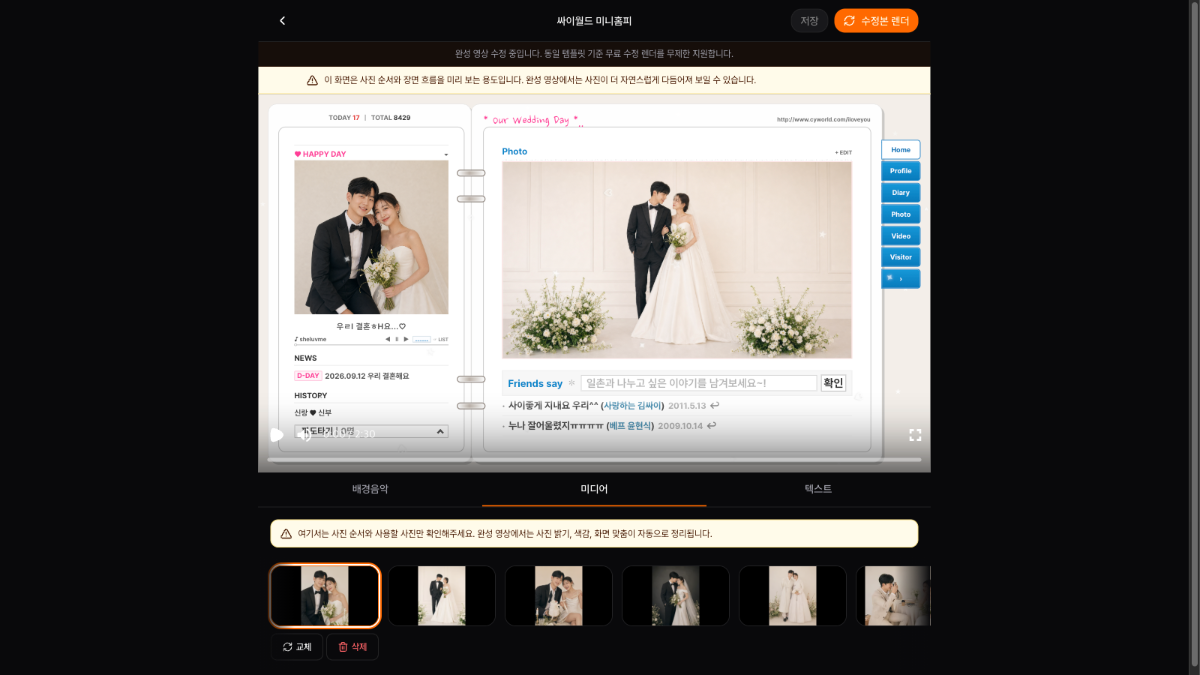Click the refresh icon inside 수정본 렌더 button

point(850,21)
